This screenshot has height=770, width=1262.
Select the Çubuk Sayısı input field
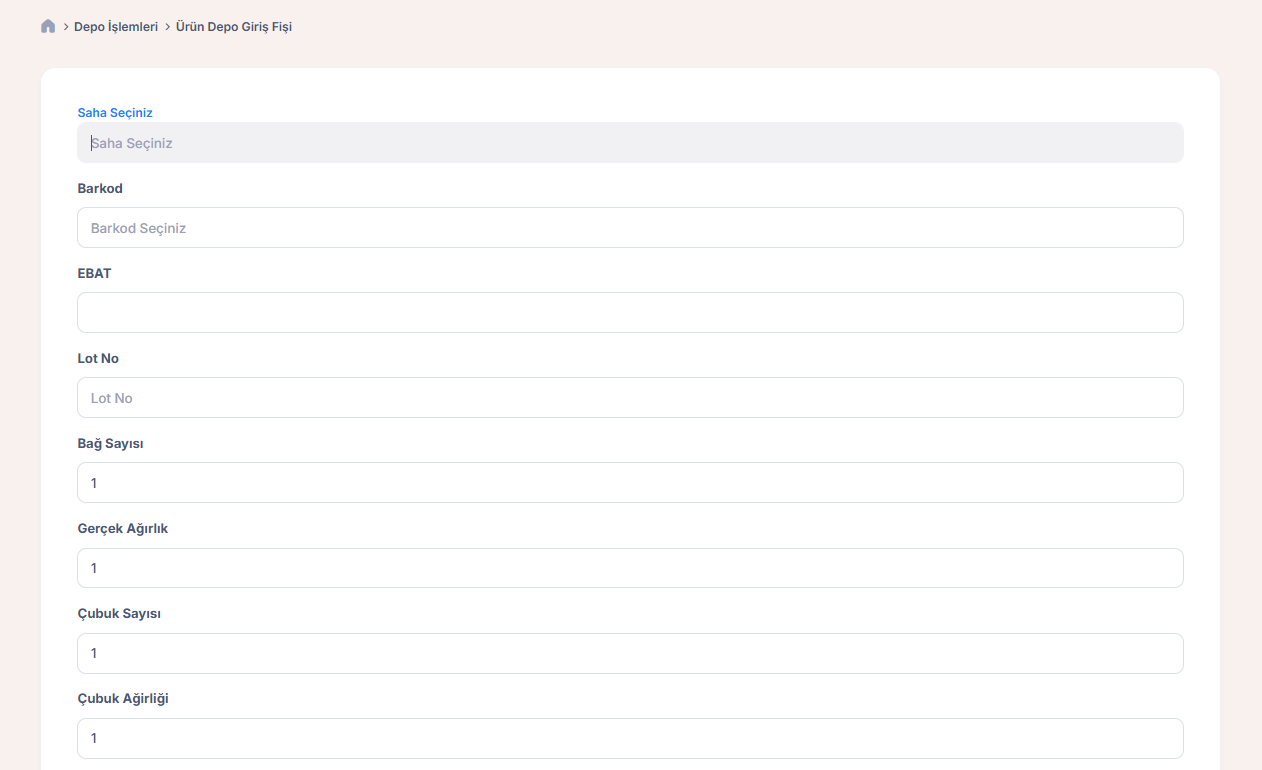(630, 653)
